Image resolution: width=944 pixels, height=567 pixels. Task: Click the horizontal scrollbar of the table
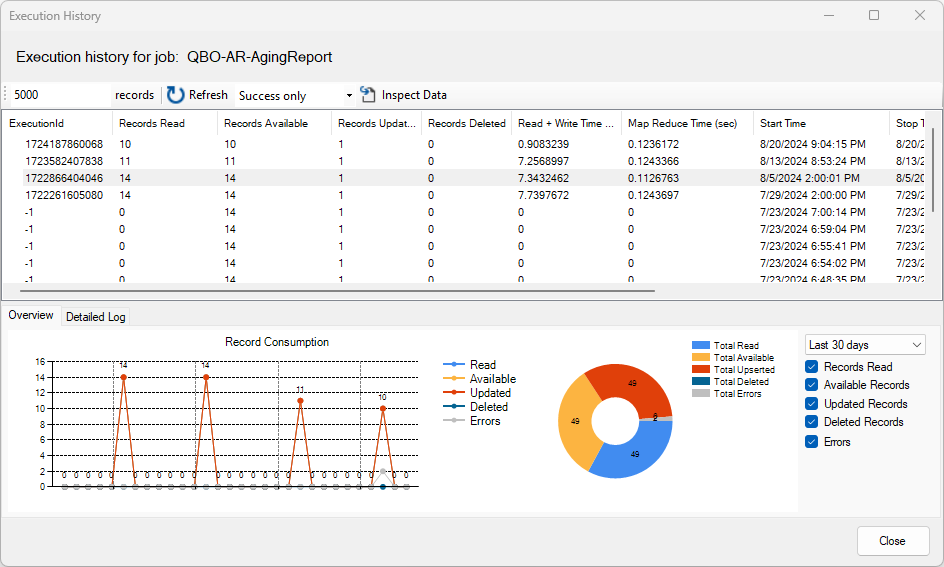pyautogui.click(x=337, y=291)
